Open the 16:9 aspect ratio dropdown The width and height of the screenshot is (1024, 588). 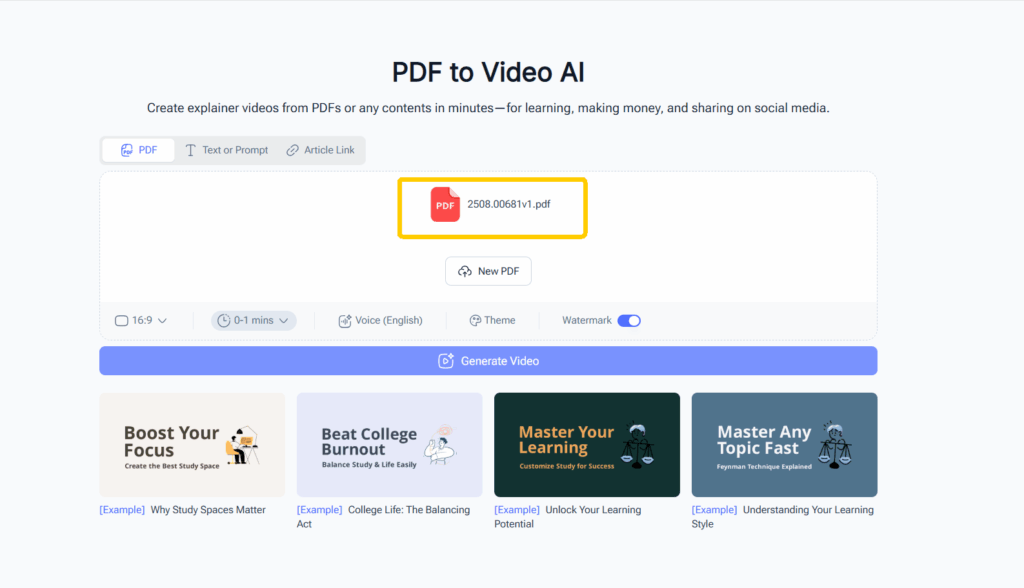click(x=141, y=320)
